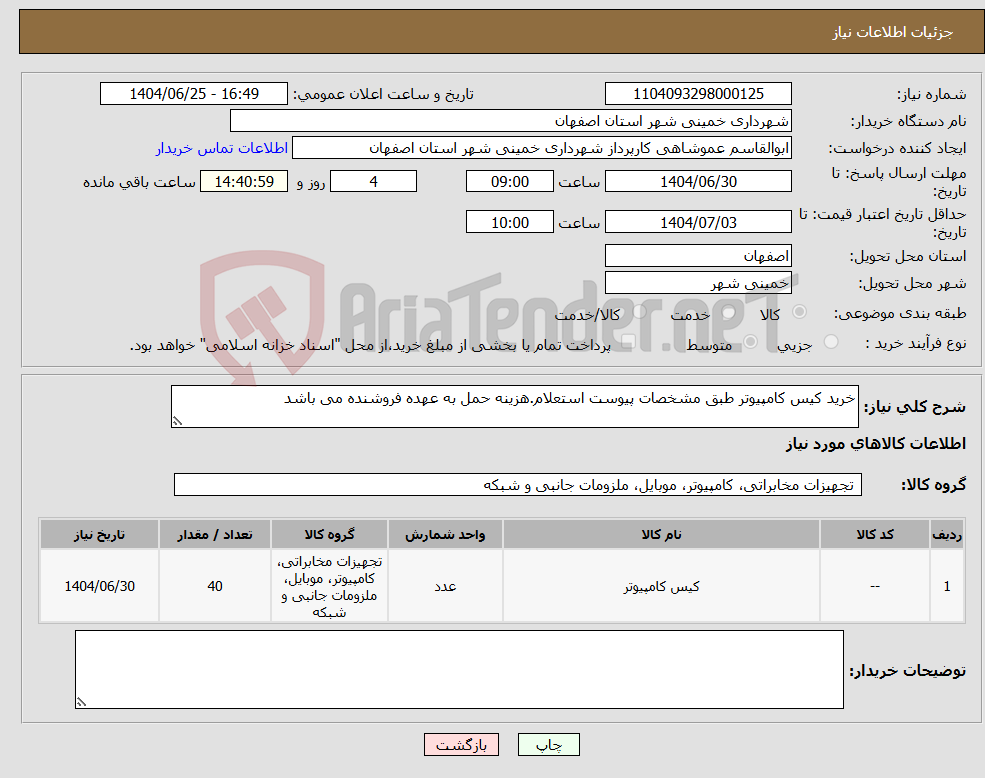Select "متوسط" purchase process option
Image resolution: width=985 pixels, height=778 pixels.
point(749,340)
